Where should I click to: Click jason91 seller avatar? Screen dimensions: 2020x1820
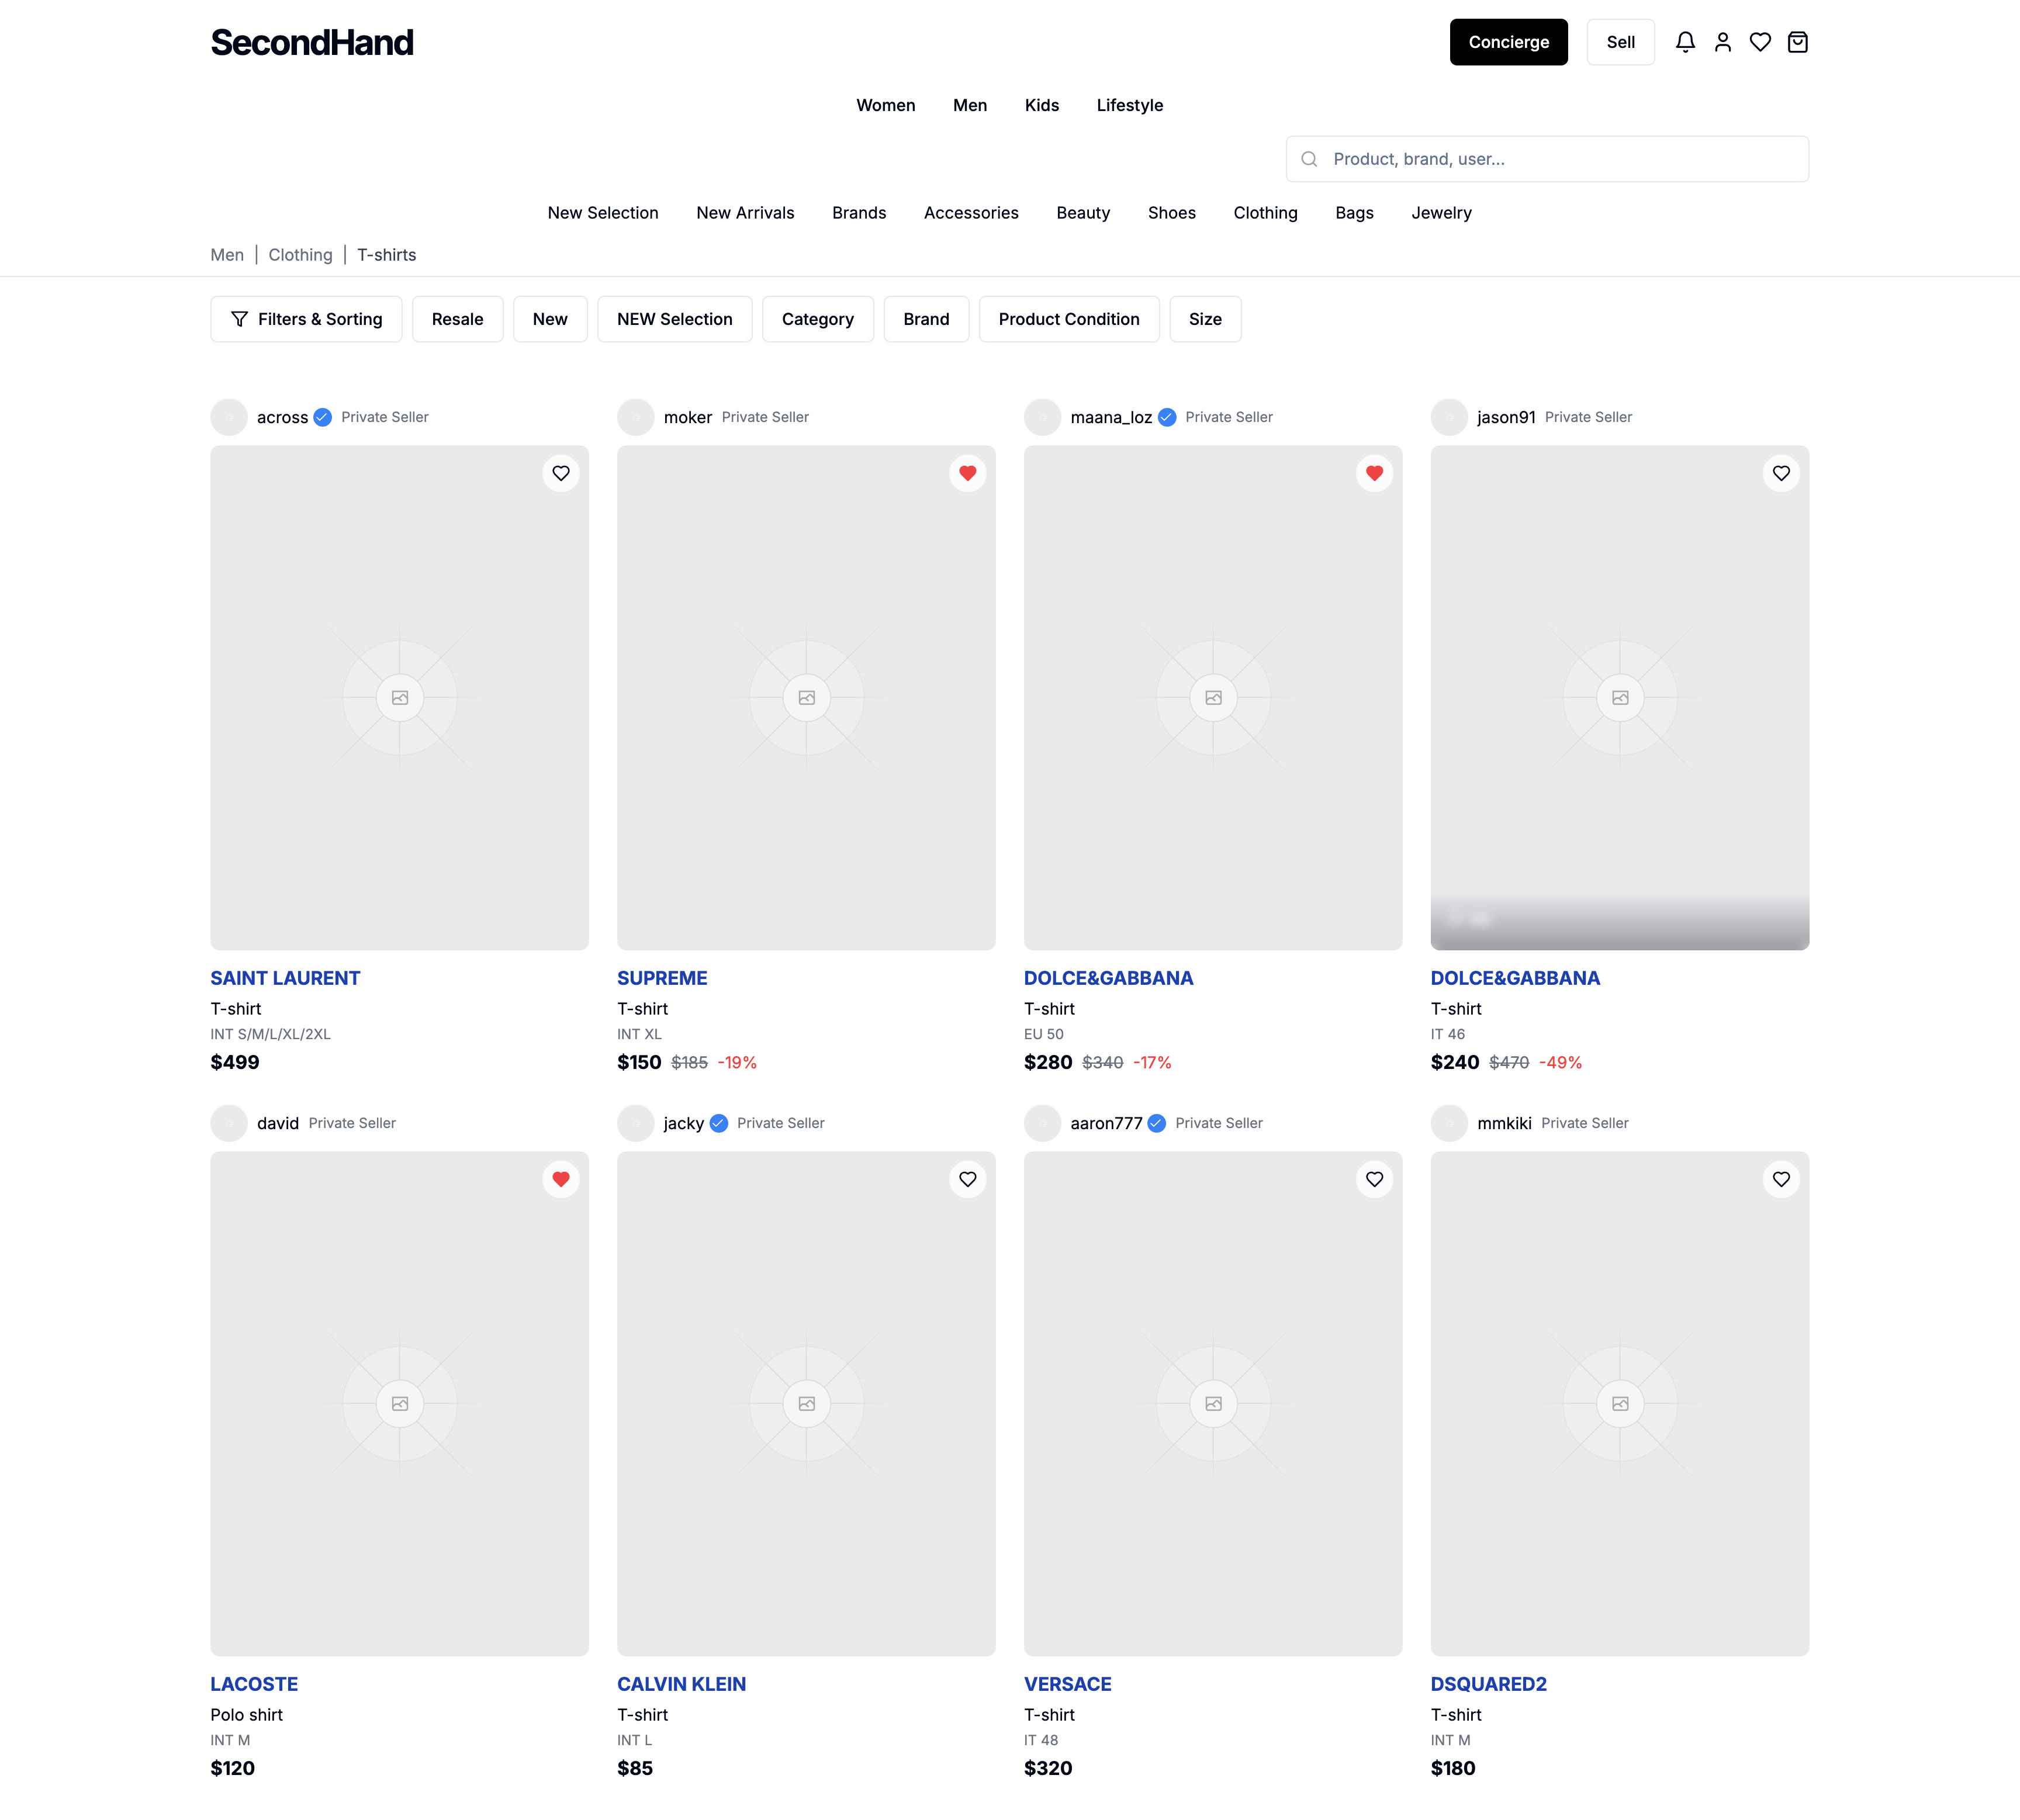(x=1449, y=417)
